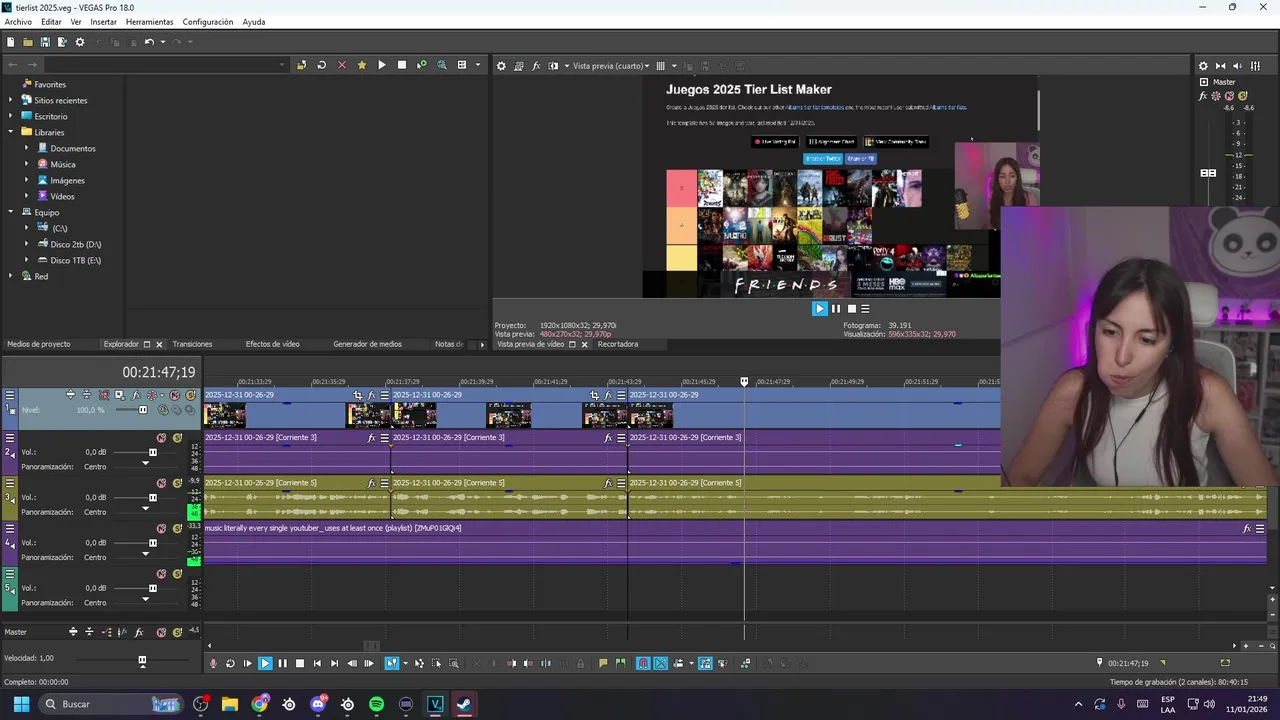Pause the preview under the video
The height and width of the screenshot is (720, 1280).
coord(836,309)
